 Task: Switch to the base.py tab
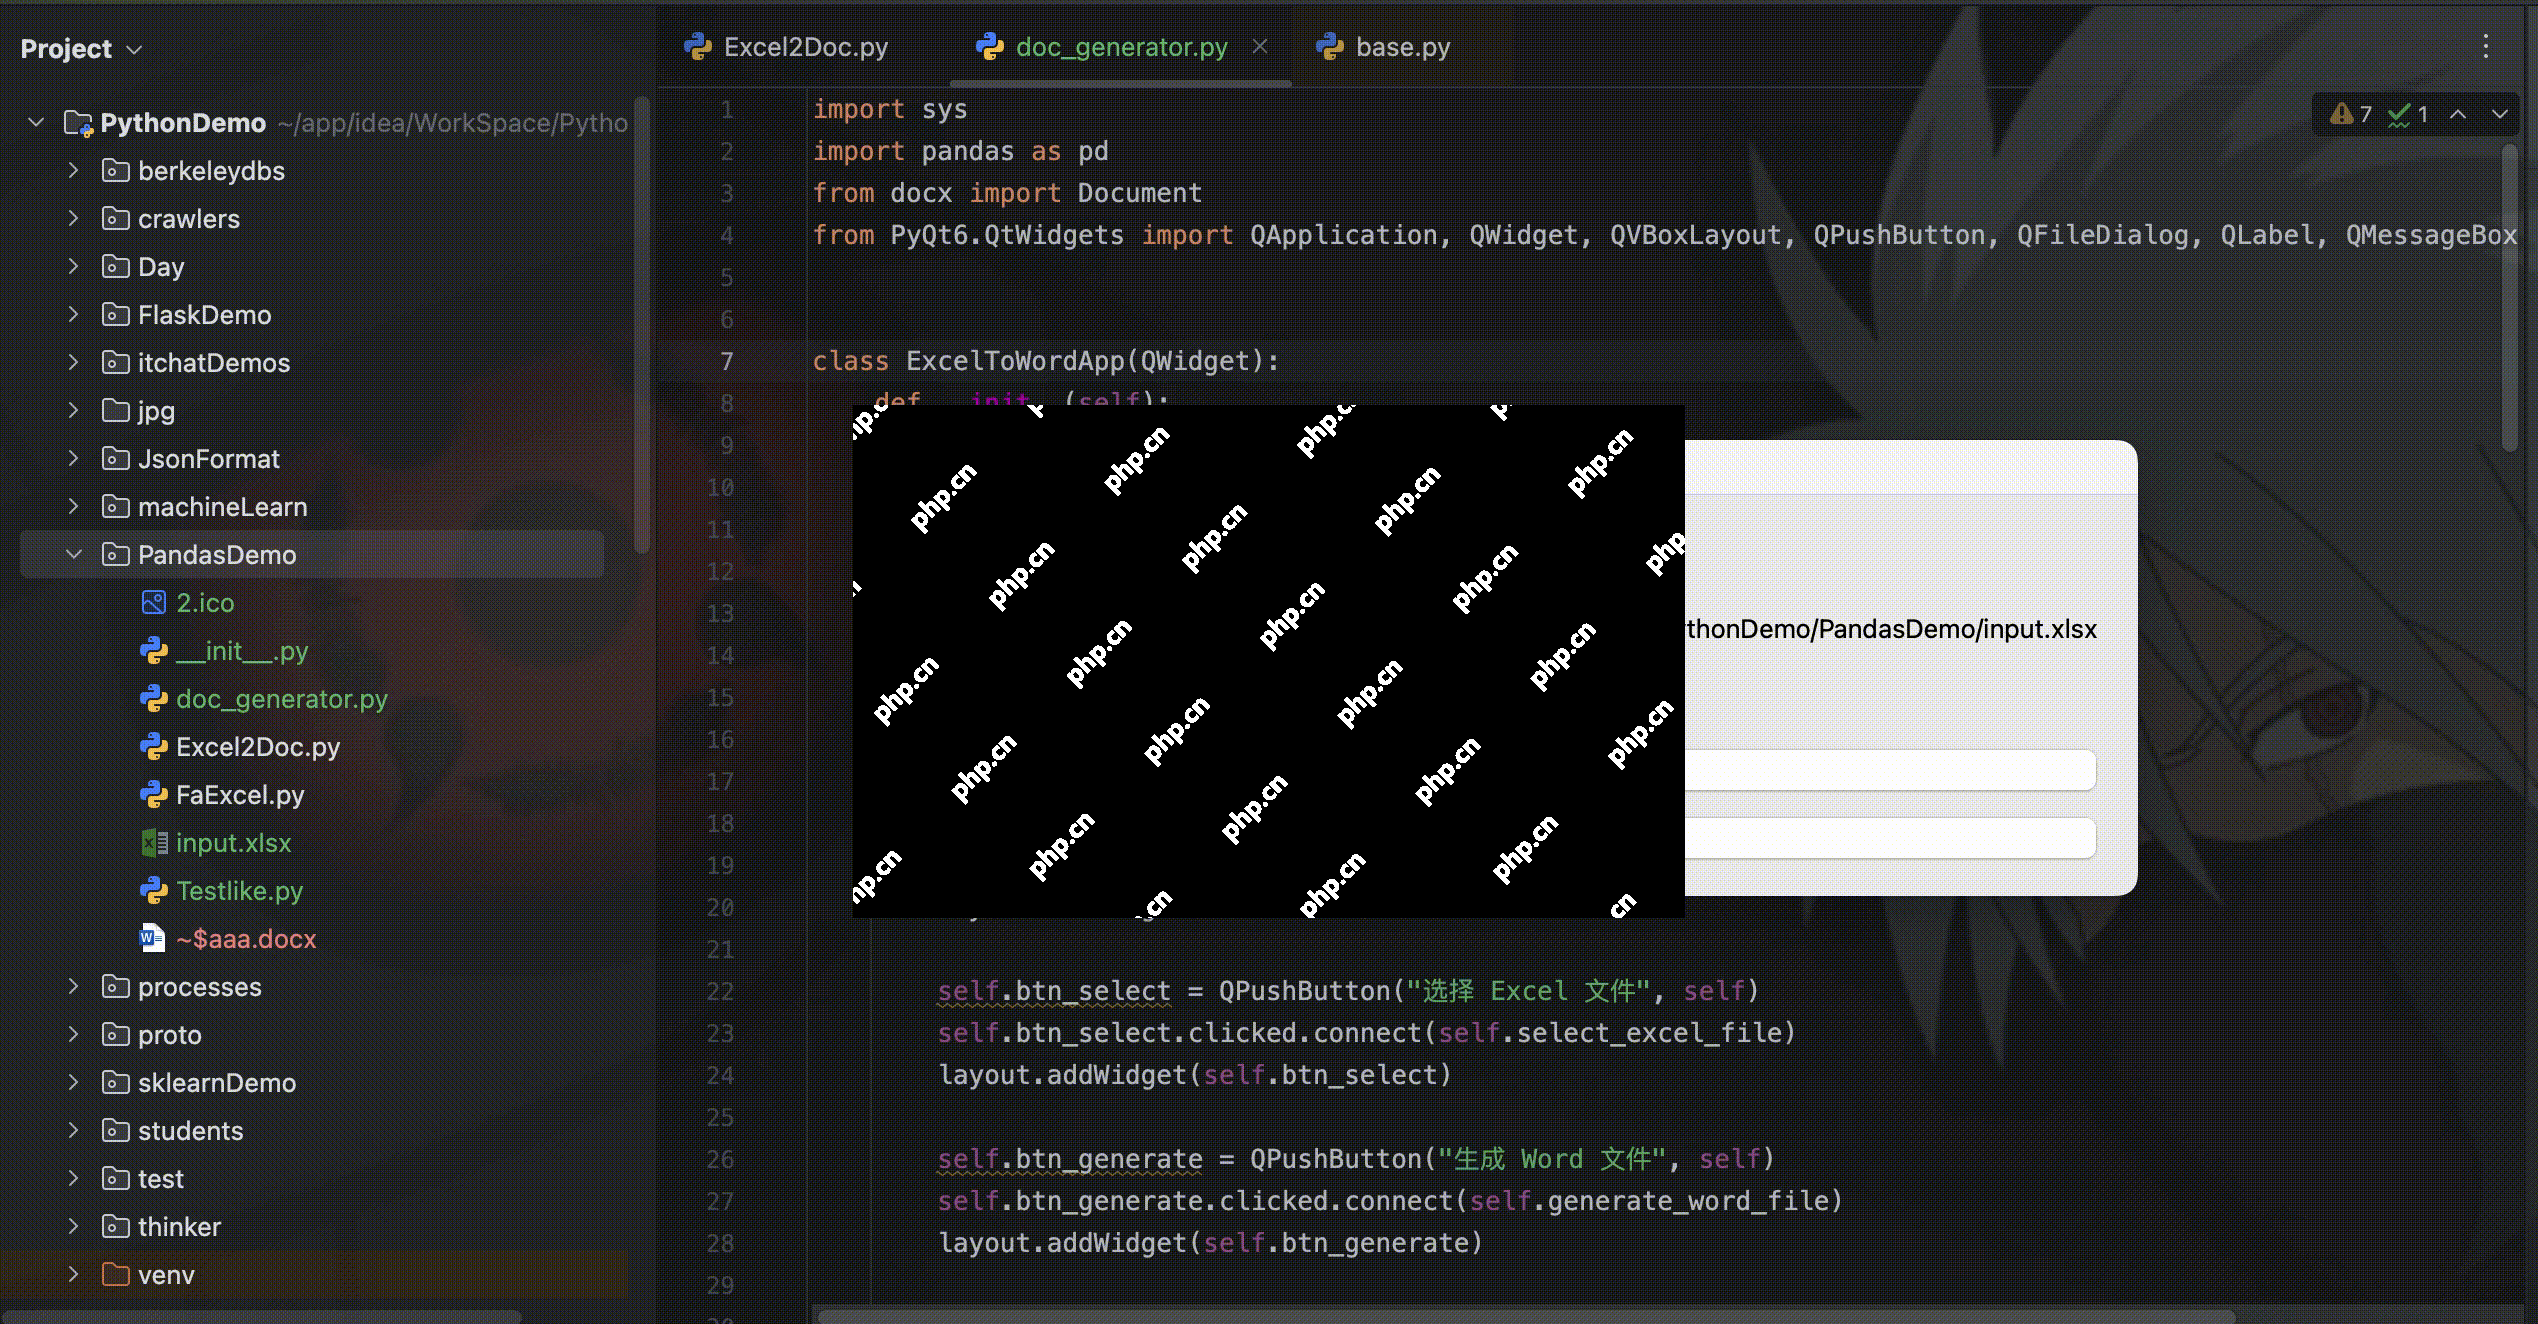pyautogui.click(x=1383, y=47)
